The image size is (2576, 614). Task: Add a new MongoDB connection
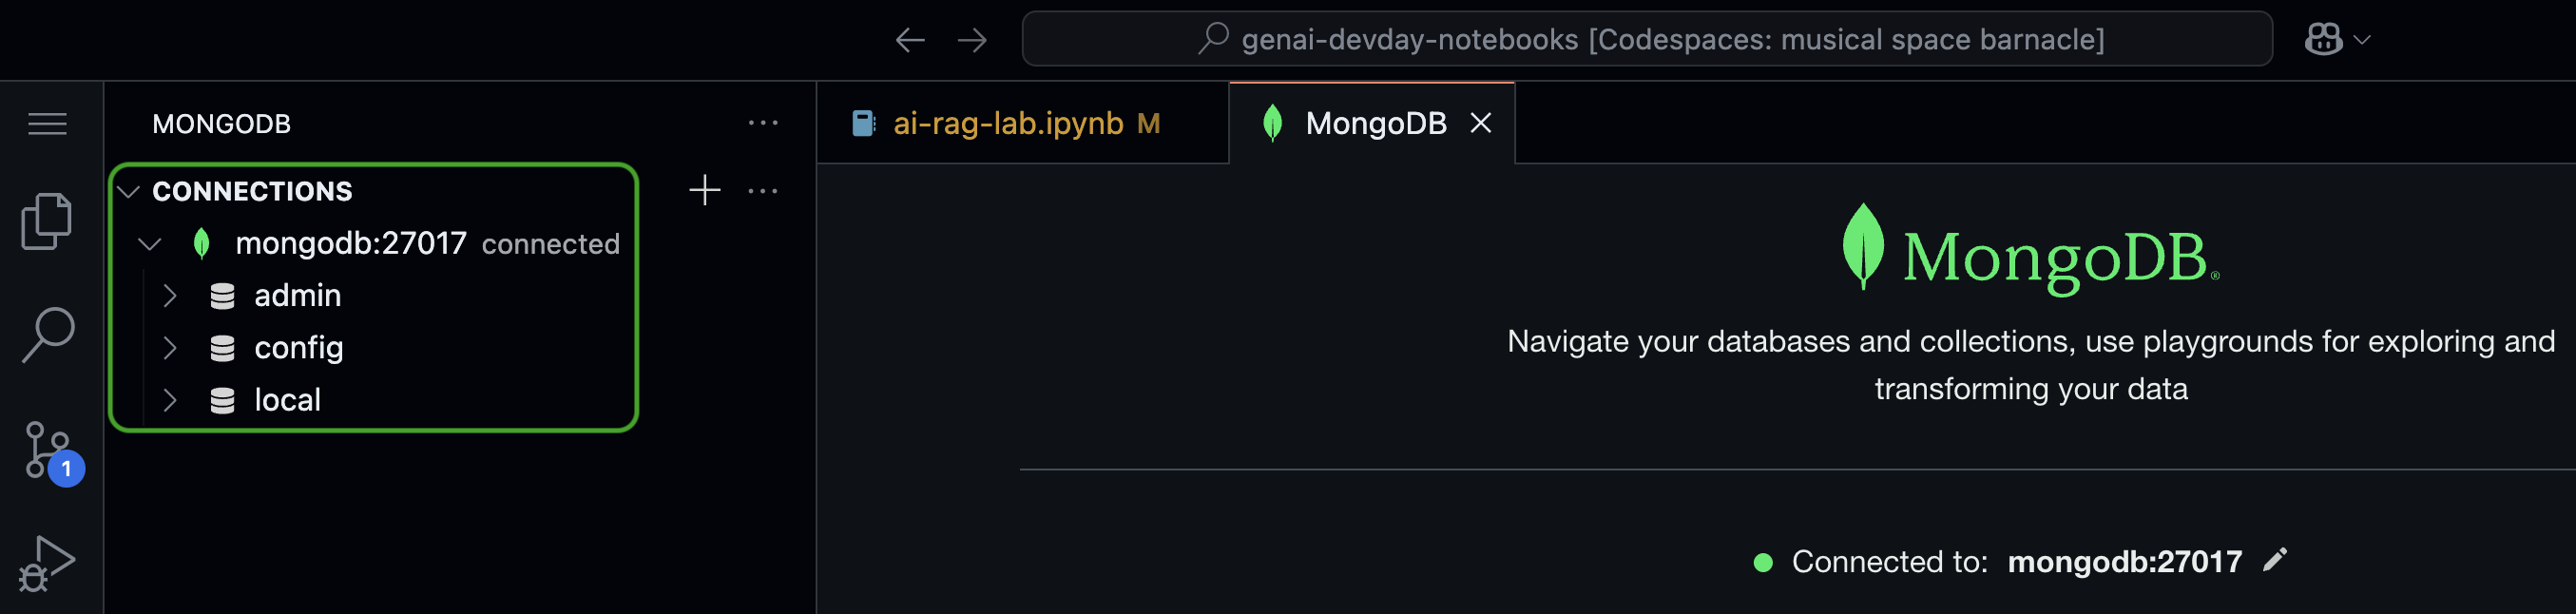(x=705, y=190)
